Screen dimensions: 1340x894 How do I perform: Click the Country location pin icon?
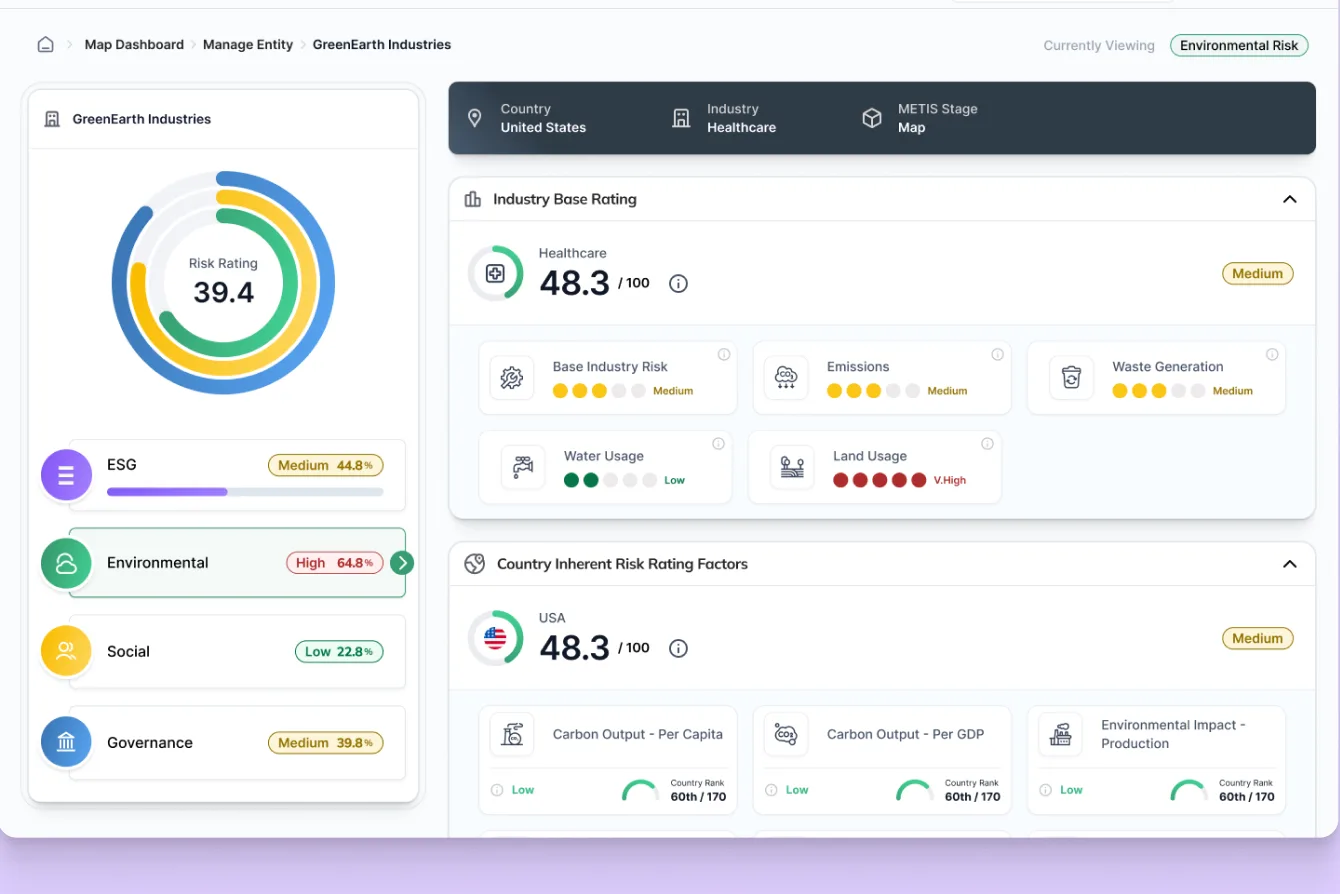click(475, 118)
